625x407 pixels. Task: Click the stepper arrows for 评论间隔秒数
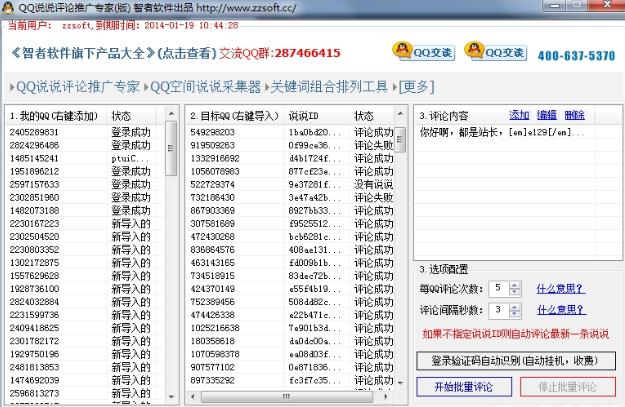click(x=514, y=311)
